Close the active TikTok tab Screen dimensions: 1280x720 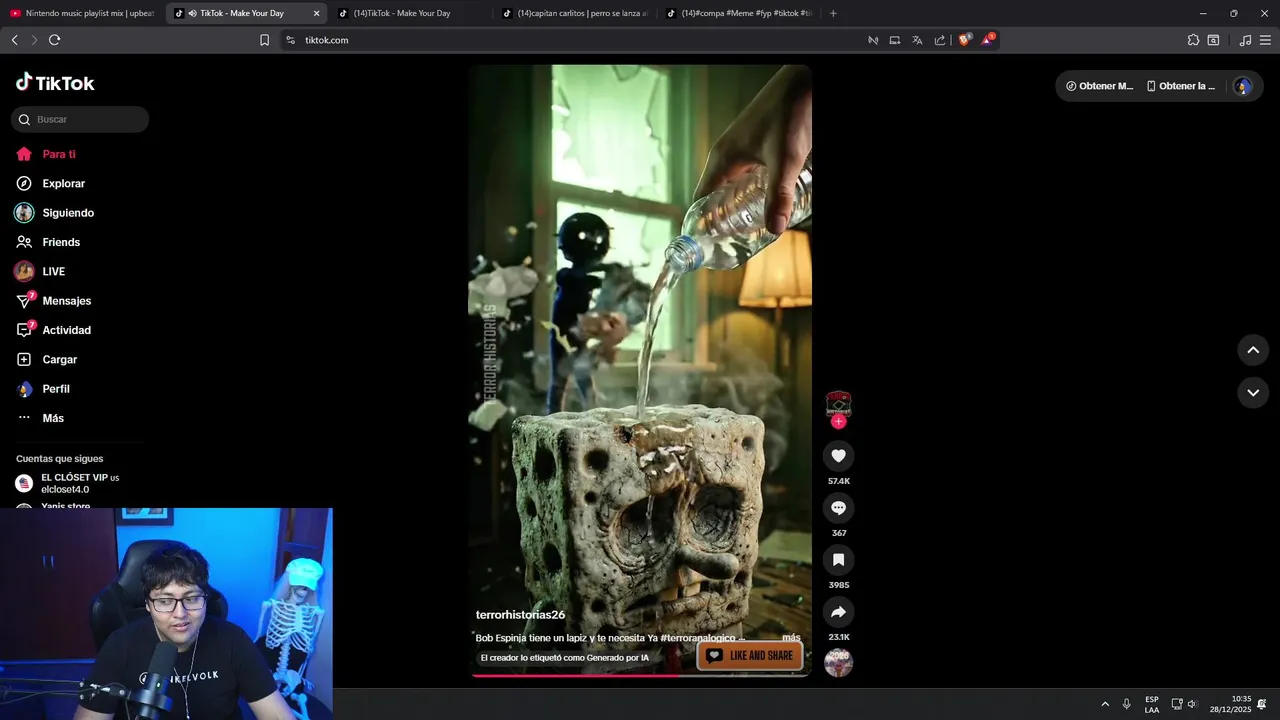[x=317, y=13]
